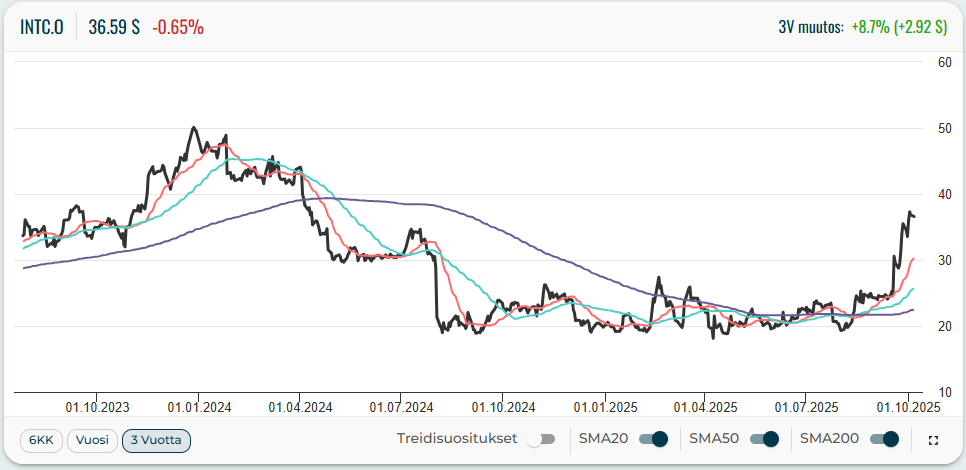
Task: Open the fullscreen chart icon
Action: pyautogui.click(x=934, y=439)
